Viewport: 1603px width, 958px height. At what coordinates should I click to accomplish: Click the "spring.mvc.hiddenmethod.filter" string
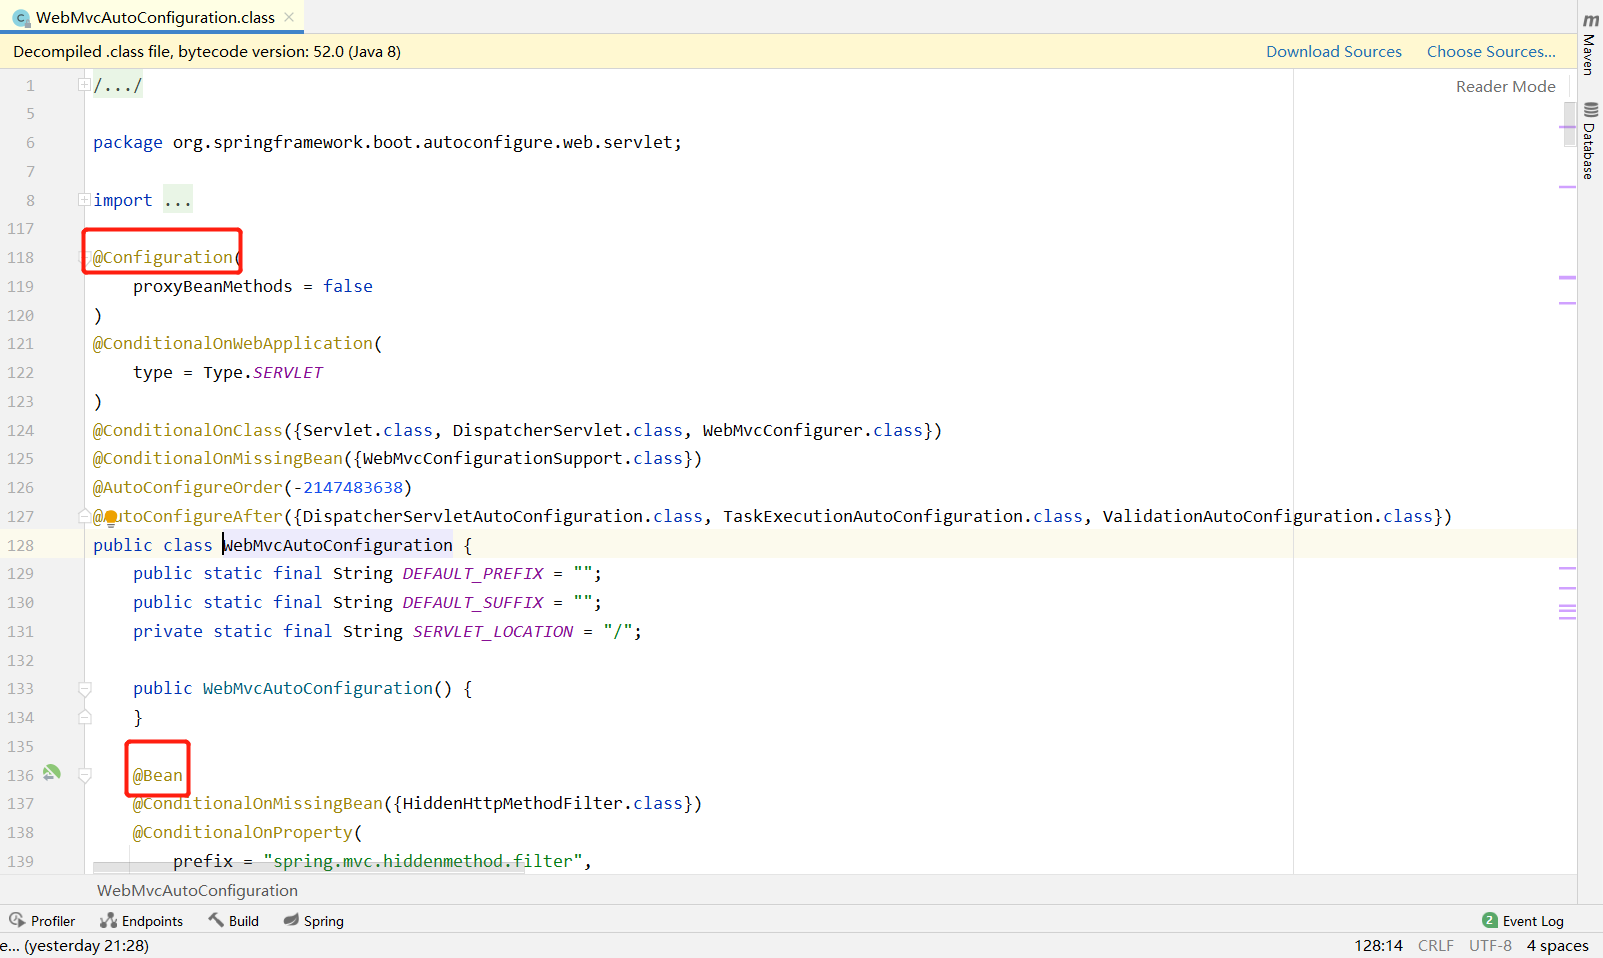(423, 861)
